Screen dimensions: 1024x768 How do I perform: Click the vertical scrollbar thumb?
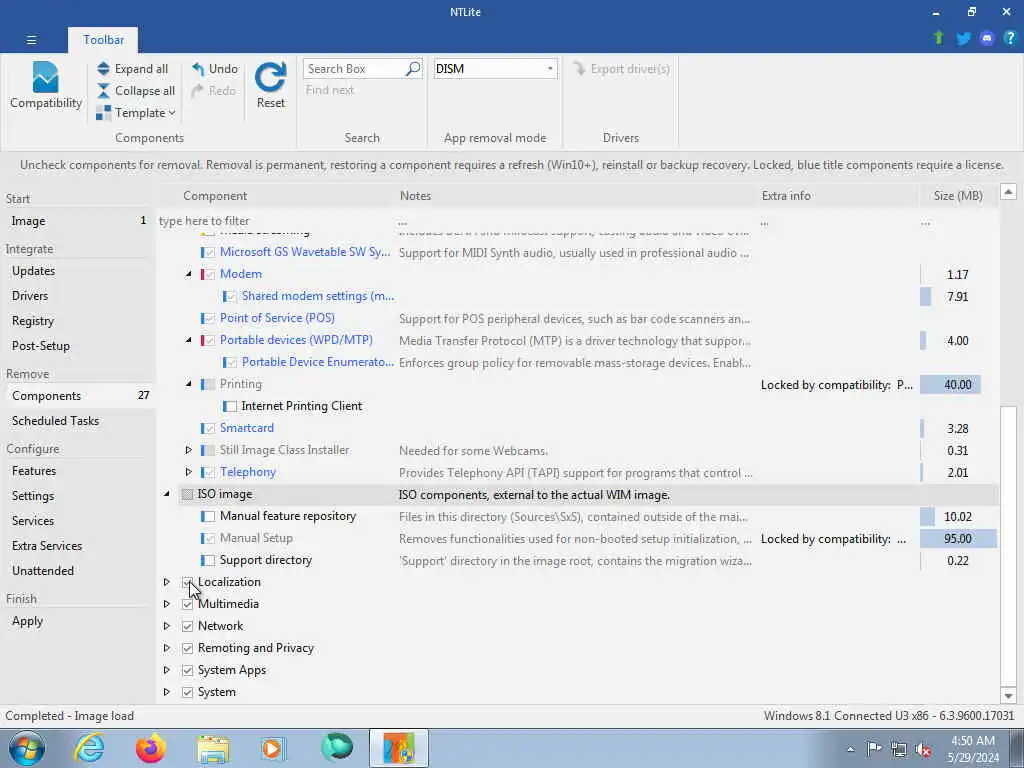coord(1008,545)
